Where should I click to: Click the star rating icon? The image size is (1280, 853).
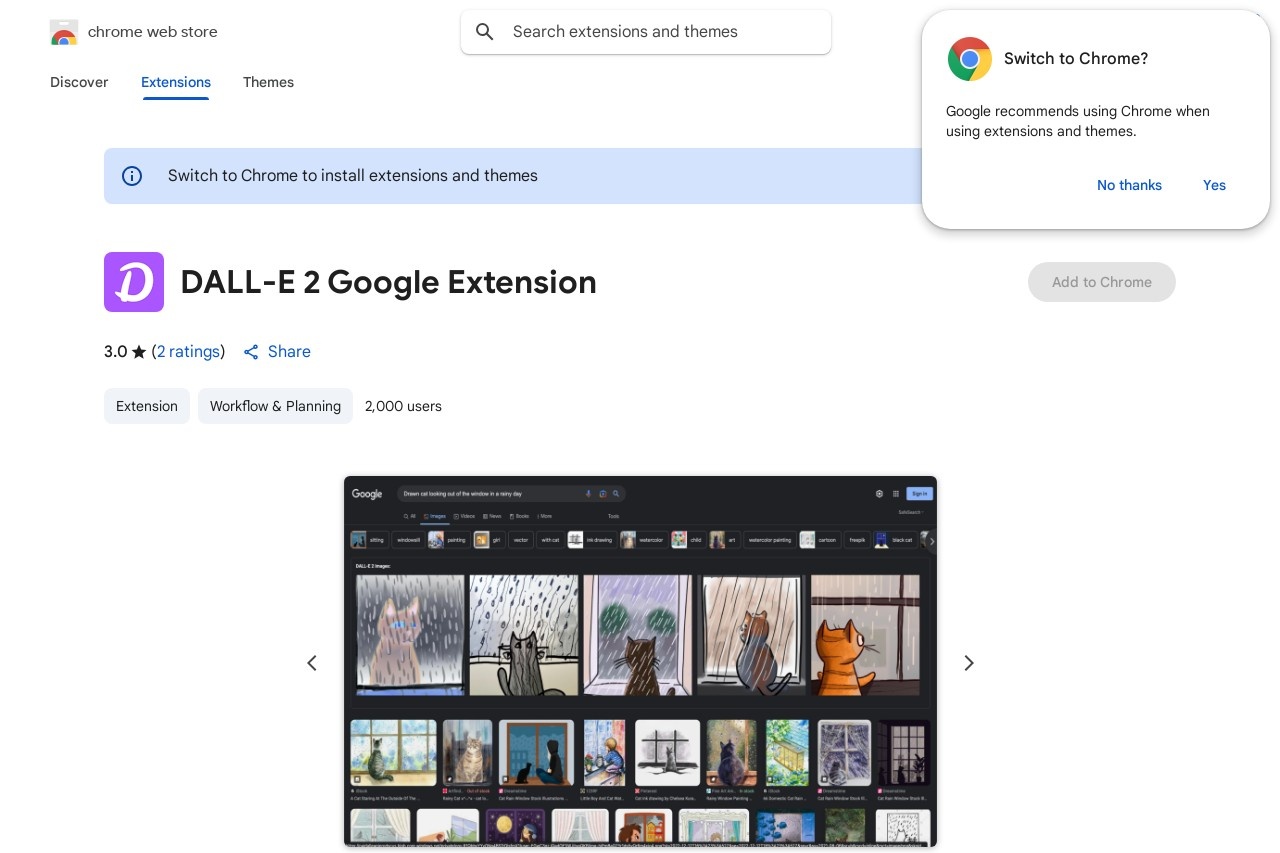139,352
